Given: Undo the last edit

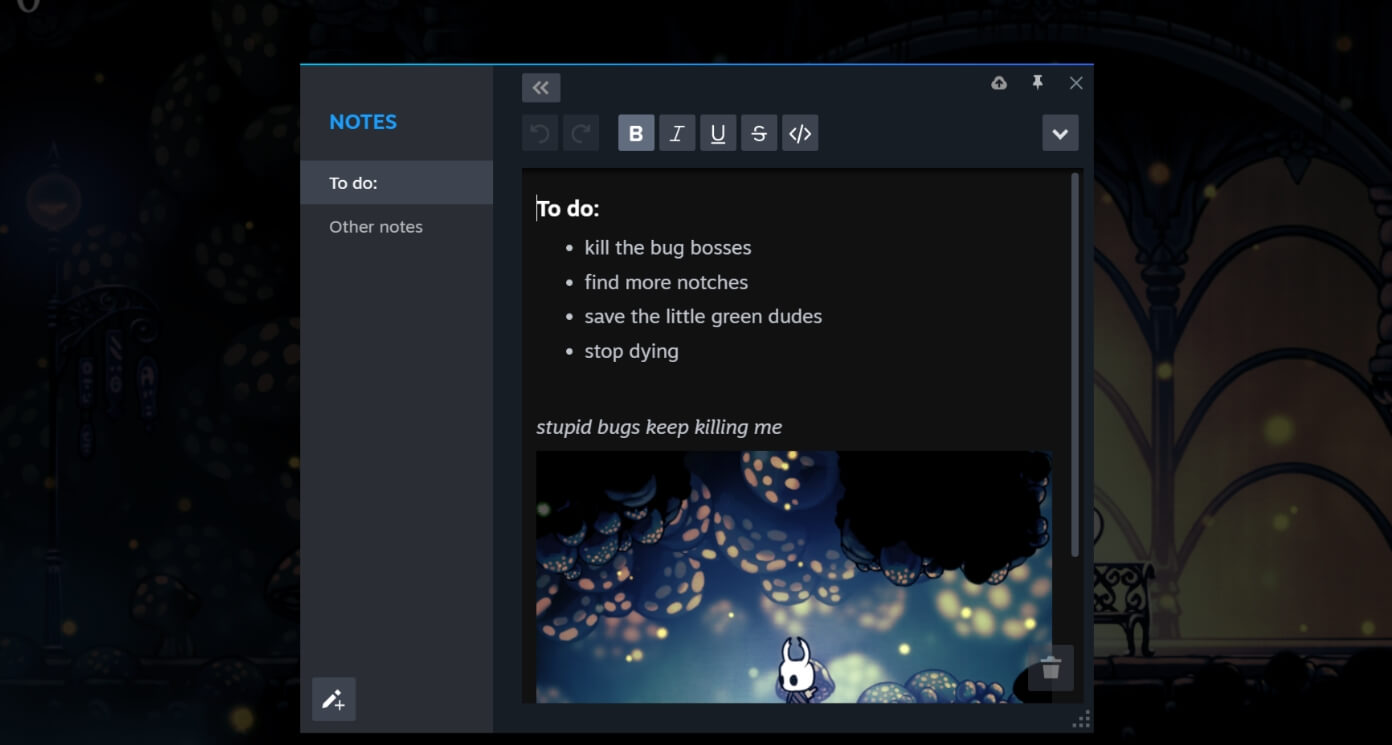Looking at the screenshot, I should pyautogui.click(x=540, y=133).
